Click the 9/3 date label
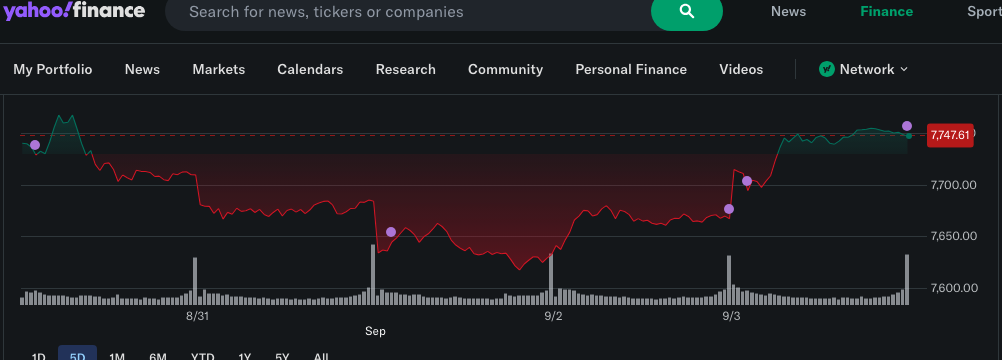 click(x=731, y=316)
